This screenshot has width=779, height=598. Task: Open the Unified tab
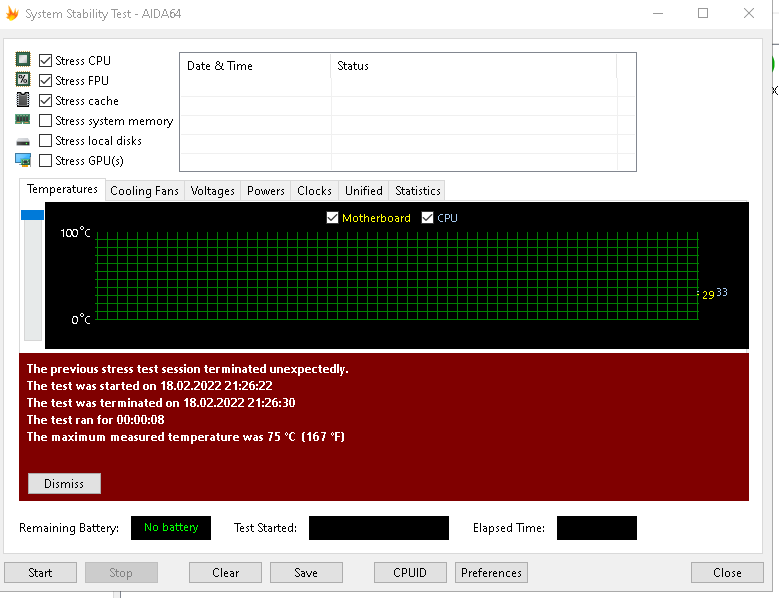tap(364, 191)
